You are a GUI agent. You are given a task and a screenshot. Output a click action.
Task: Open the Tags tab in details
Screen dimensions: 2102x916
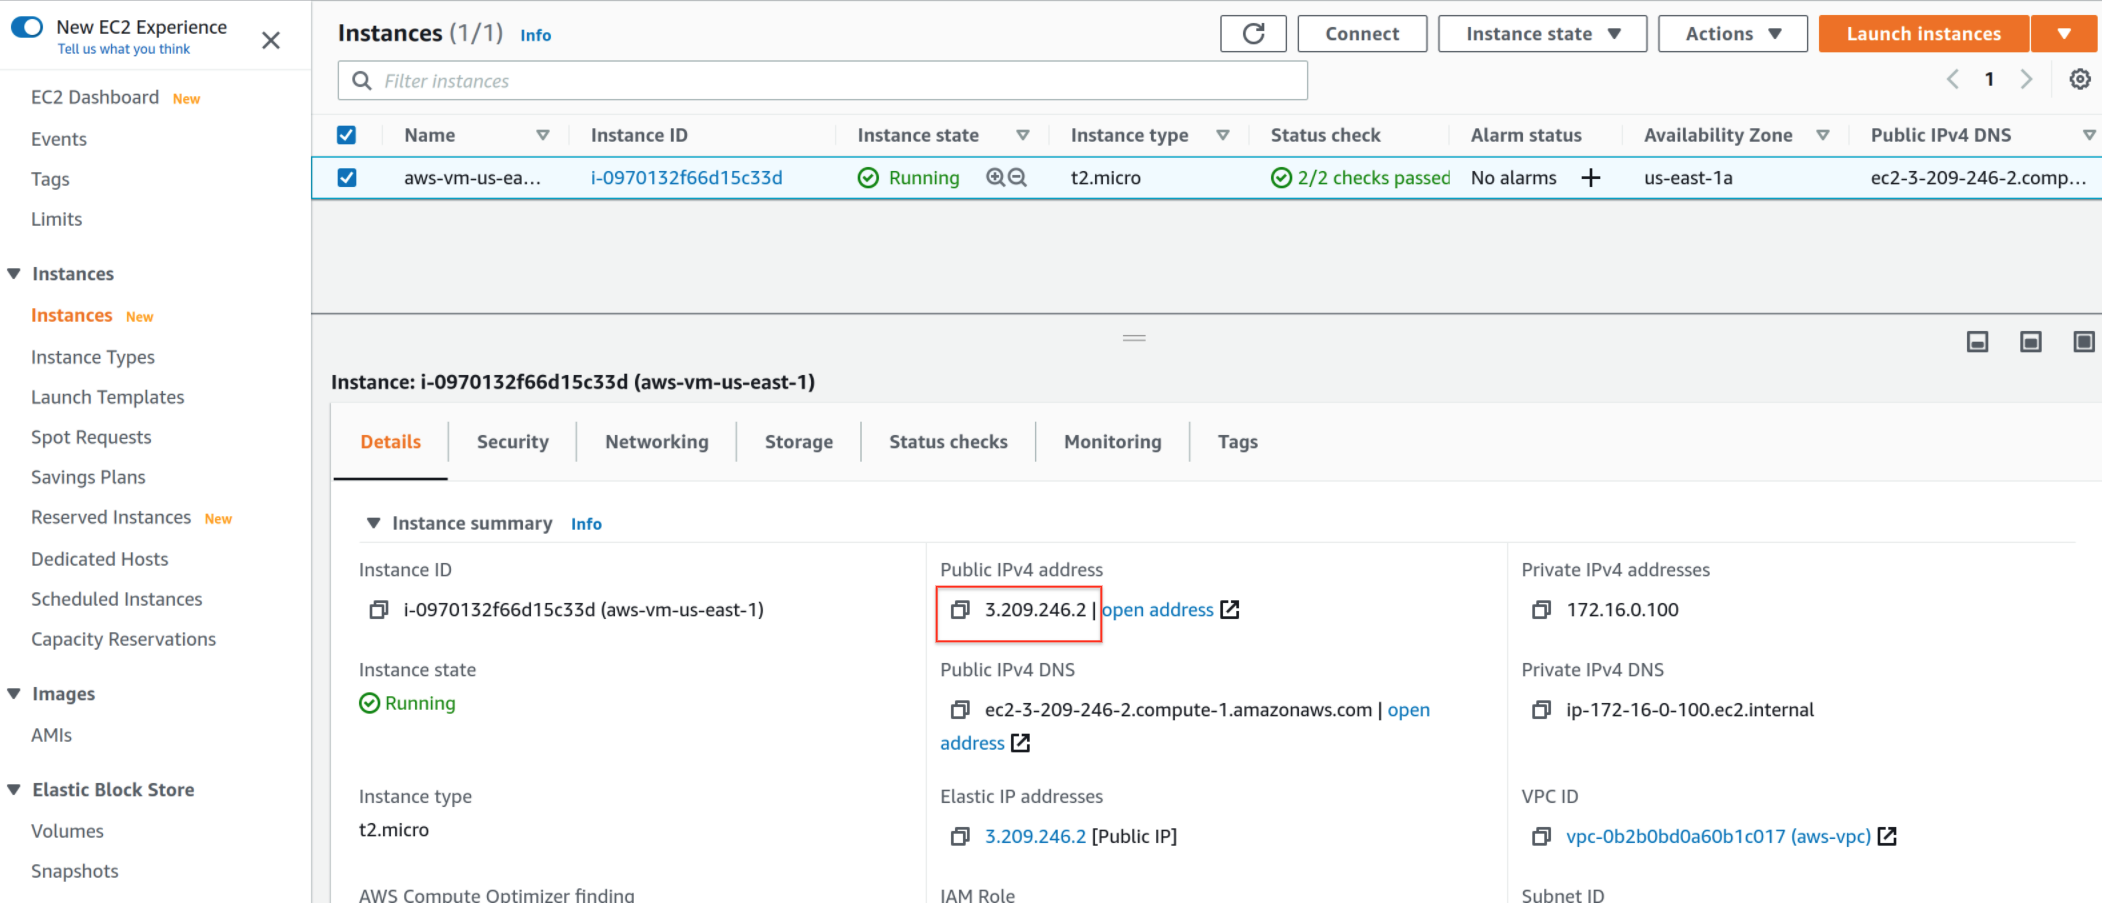click(x=1238, y=442)
